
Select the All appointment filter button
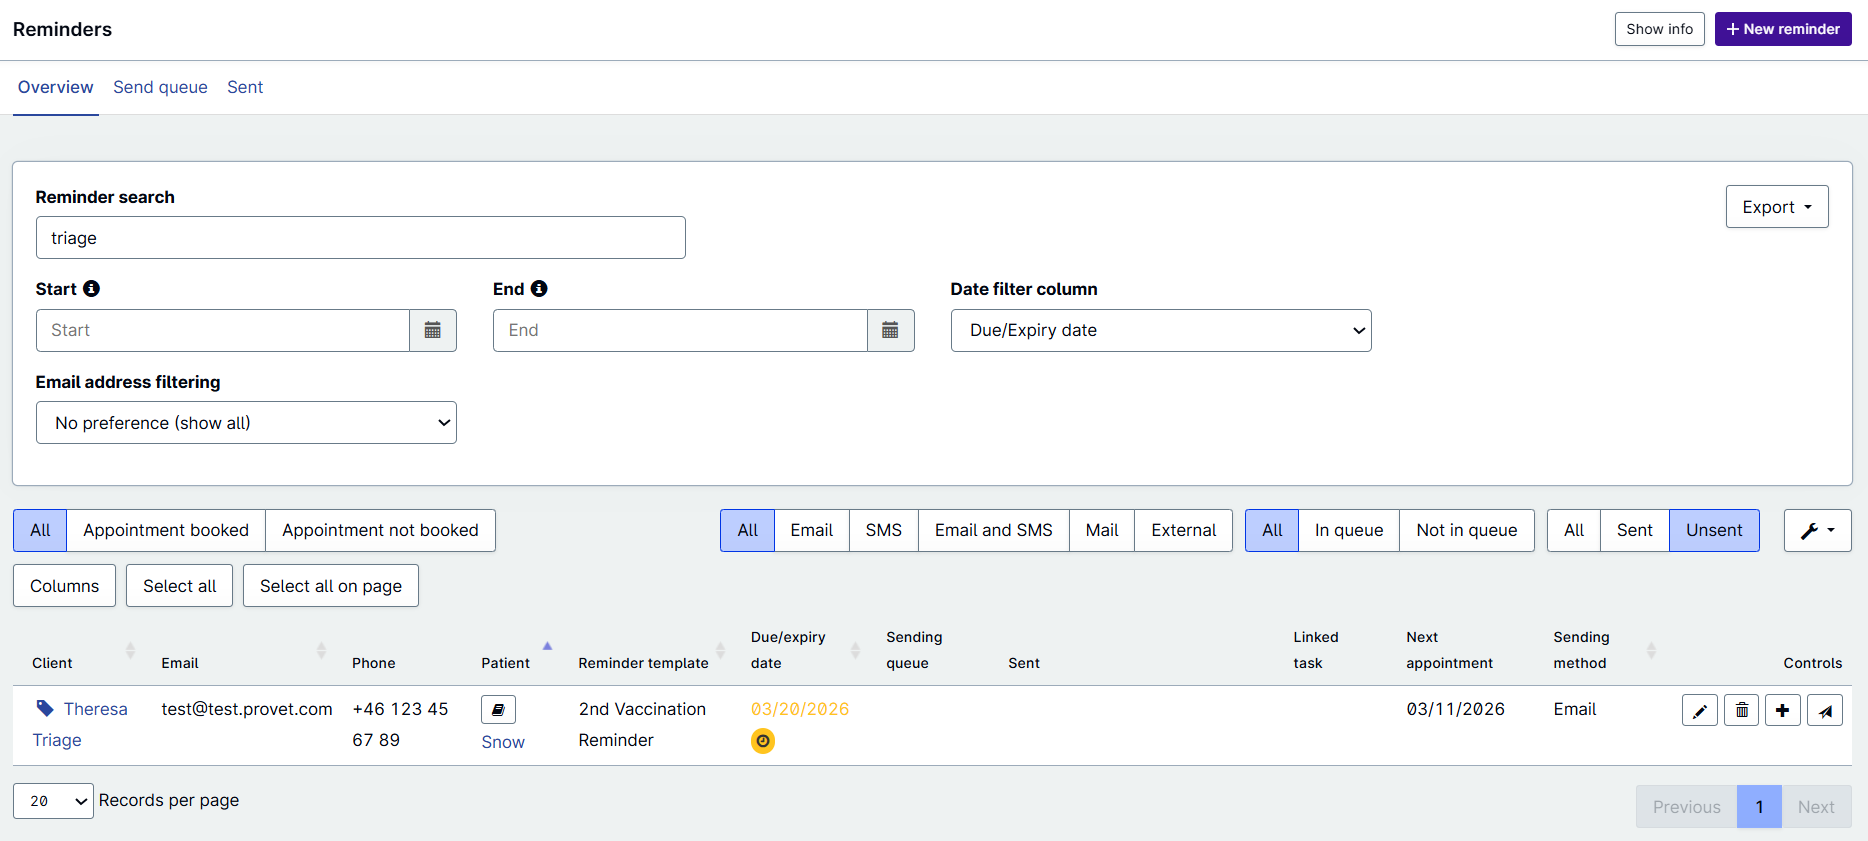point(40,530)
